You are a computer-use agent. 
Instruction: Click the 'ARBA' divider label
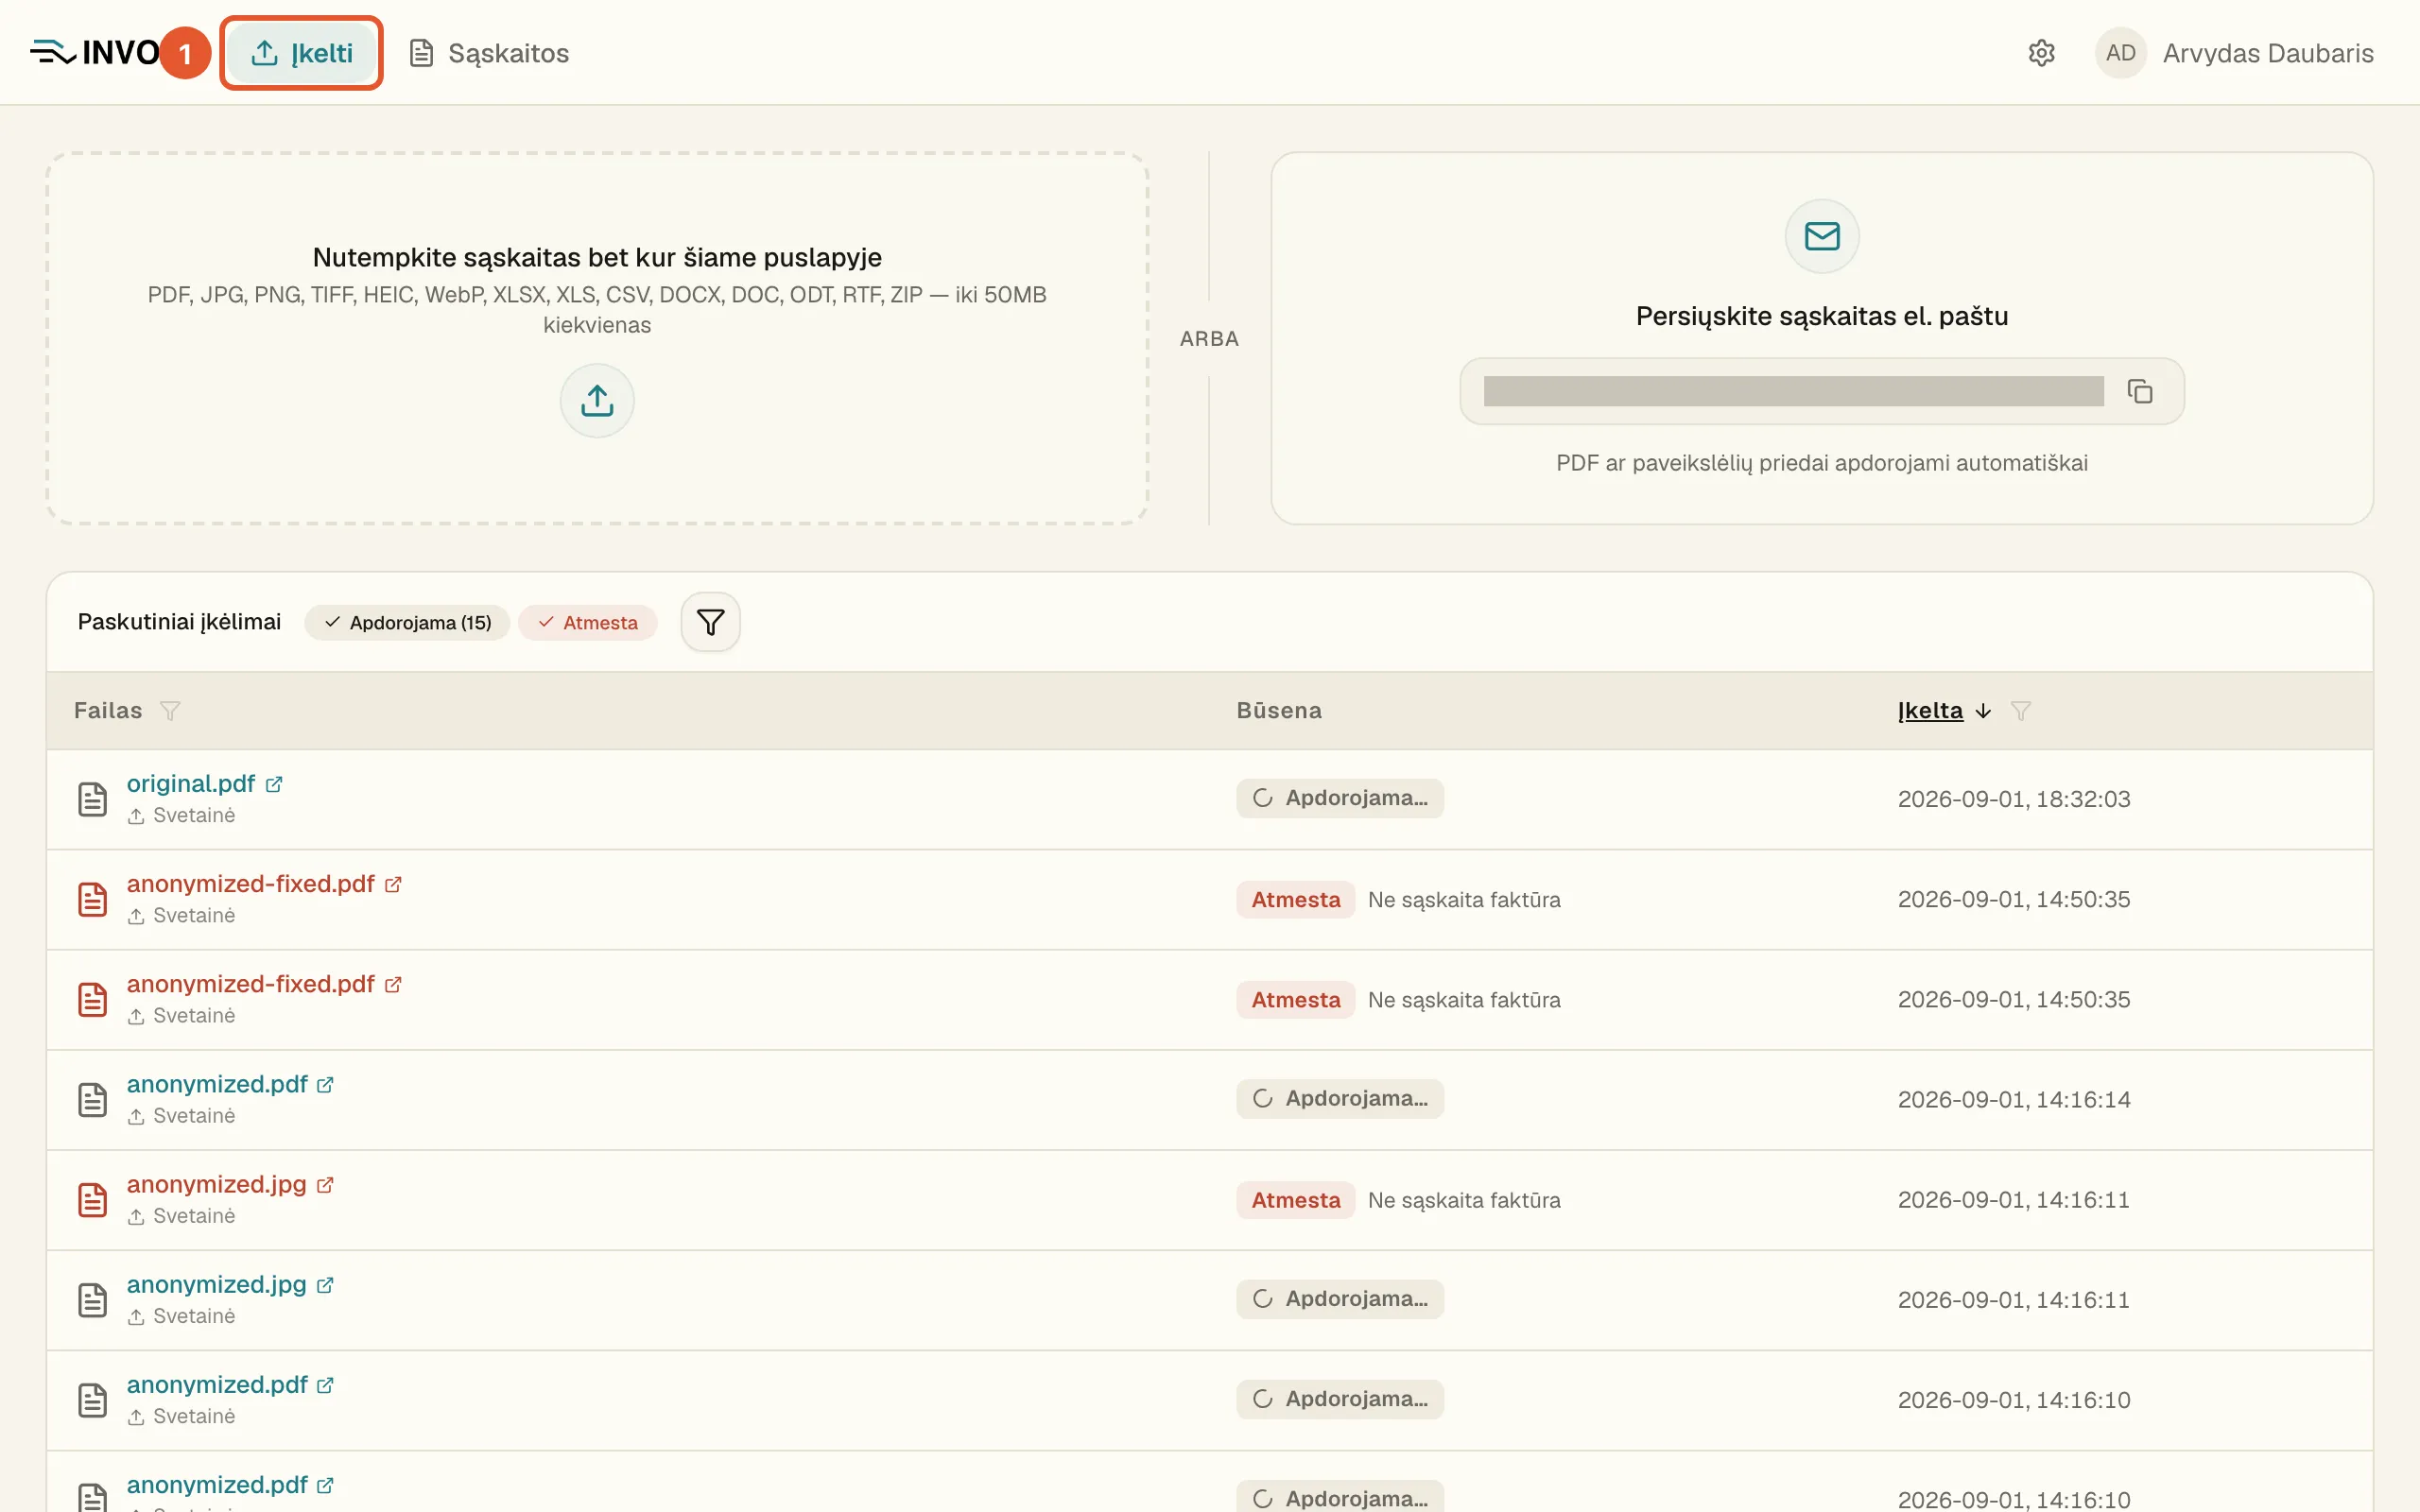[x=1209, y=339]
